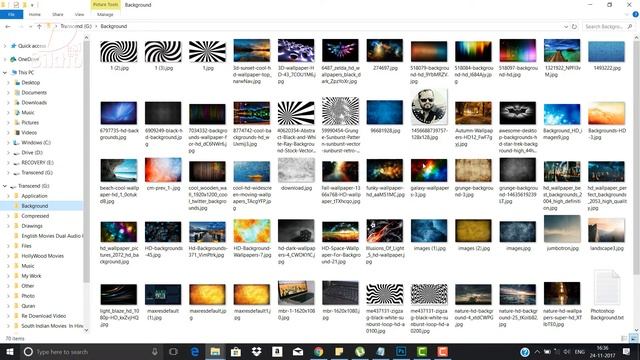Expand the Windows (C:) drive node
Screen dimensions: 640x360
click(x=8, y=142)
